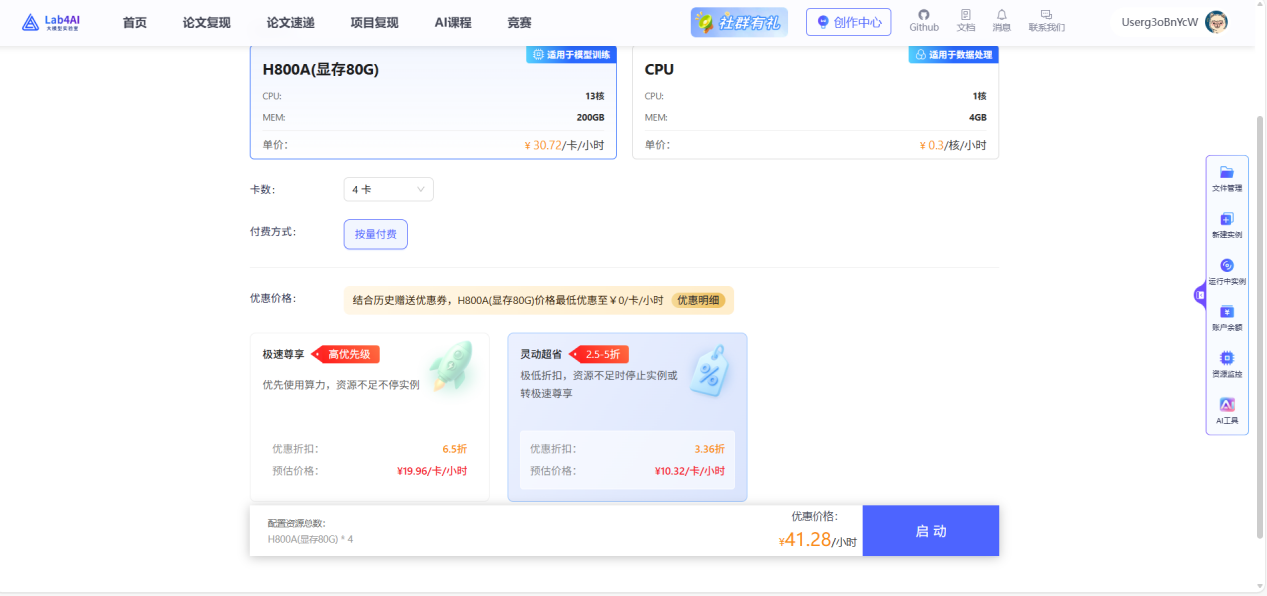
Task: Collapse the right sidebar handle
Action: [x=1200, y=295]
